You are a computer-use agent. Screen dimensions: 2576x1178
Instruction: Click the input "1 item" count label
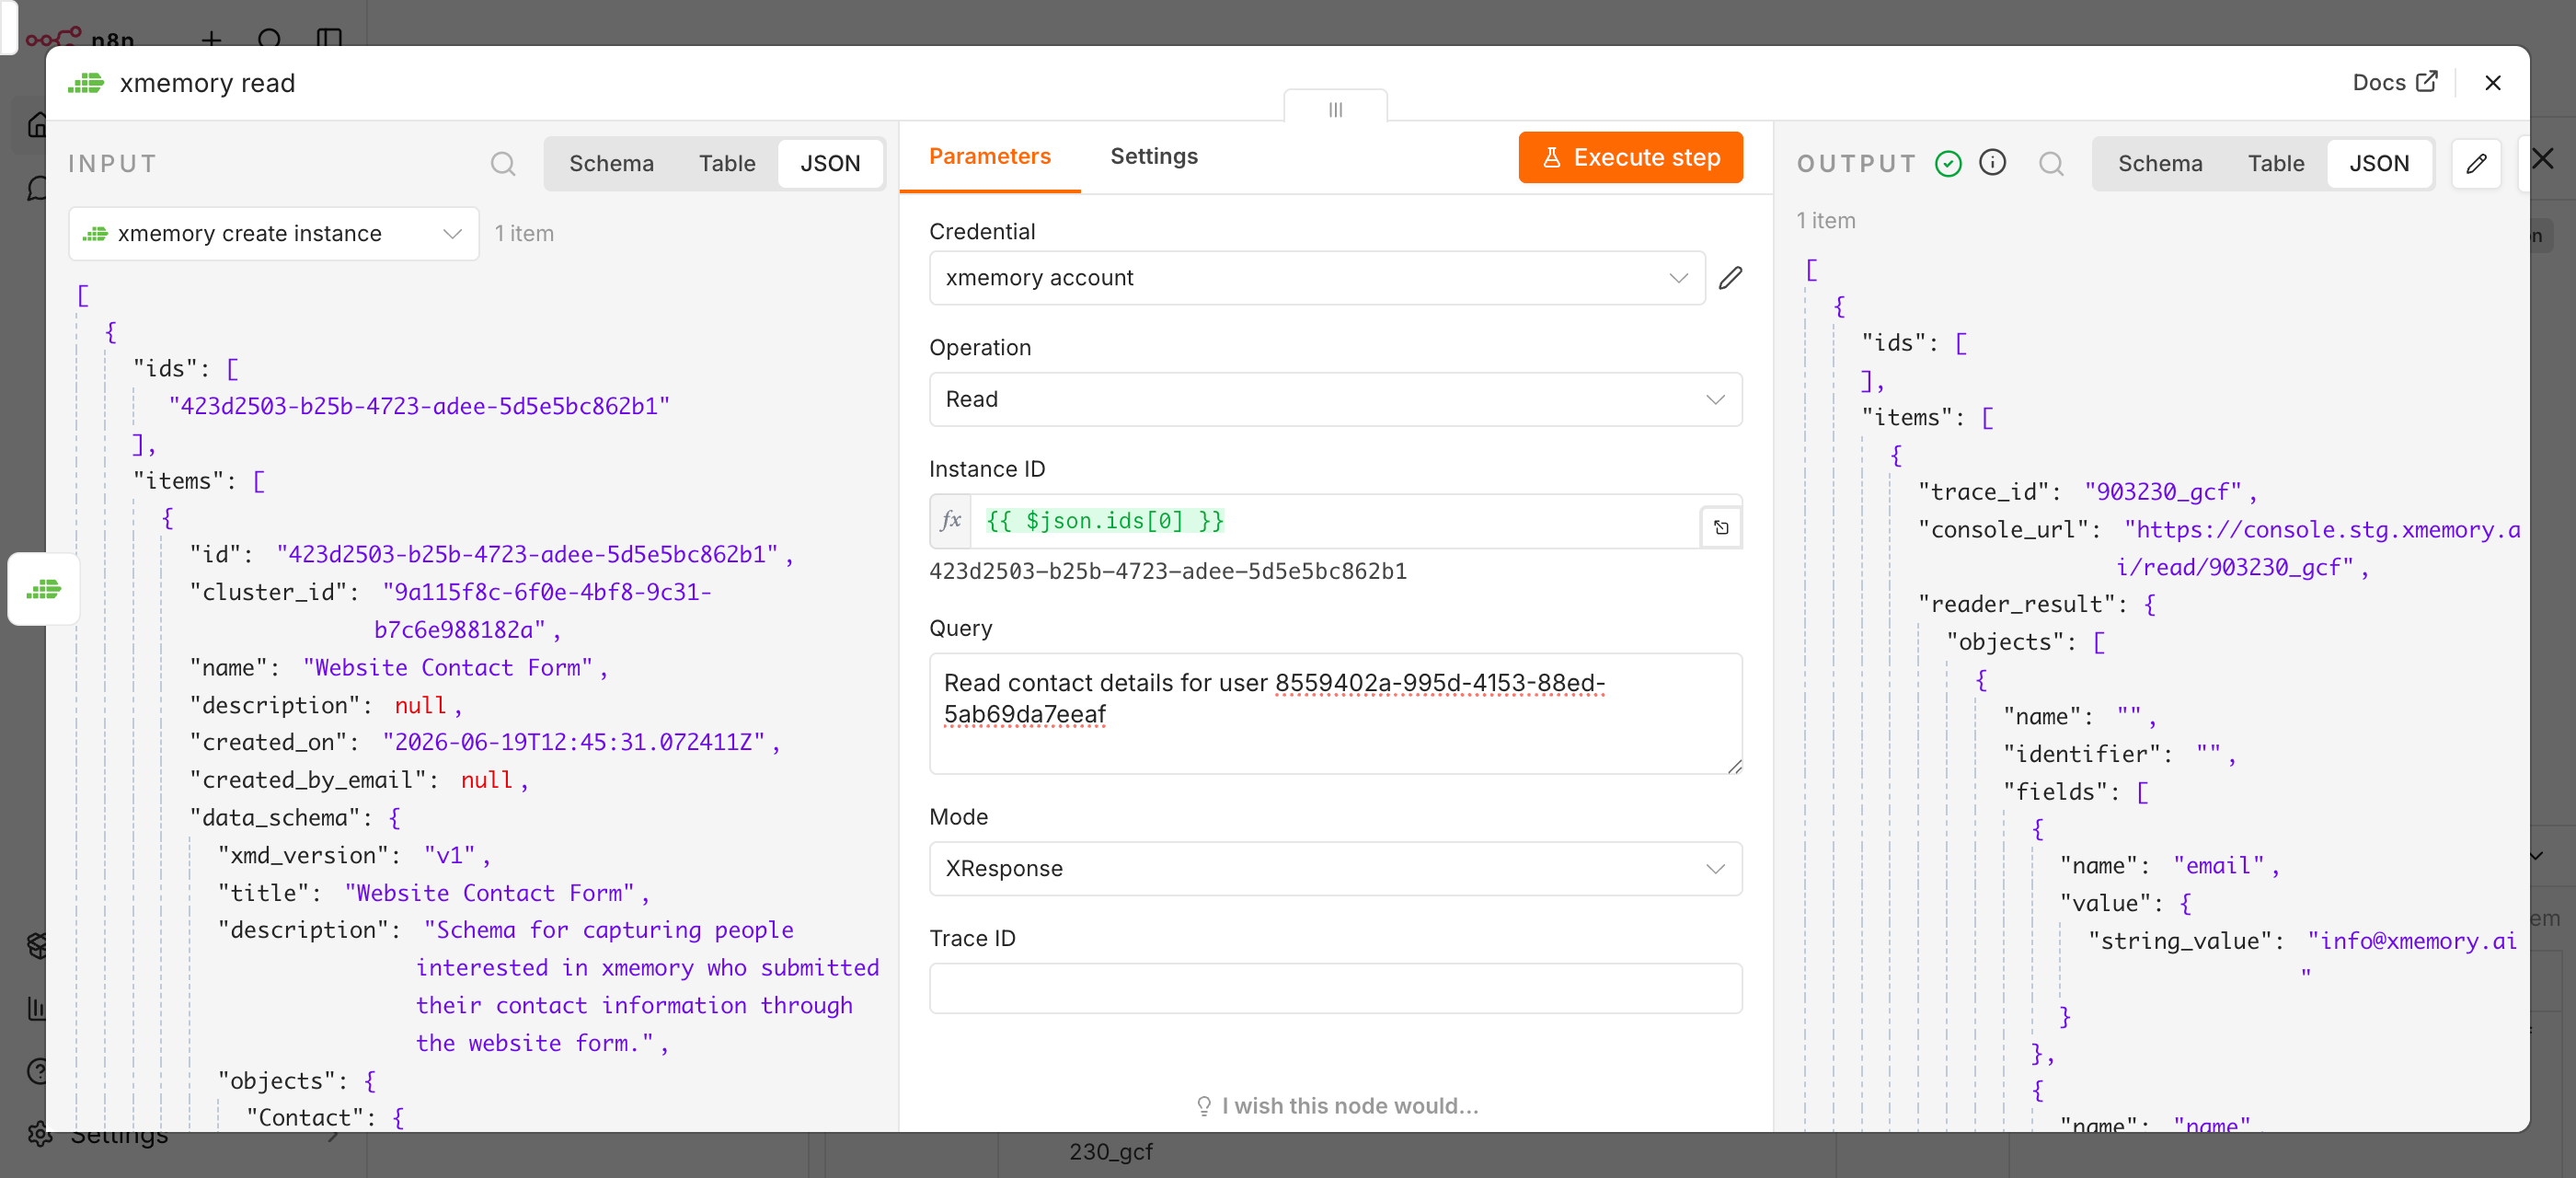[x=524, y=234]
